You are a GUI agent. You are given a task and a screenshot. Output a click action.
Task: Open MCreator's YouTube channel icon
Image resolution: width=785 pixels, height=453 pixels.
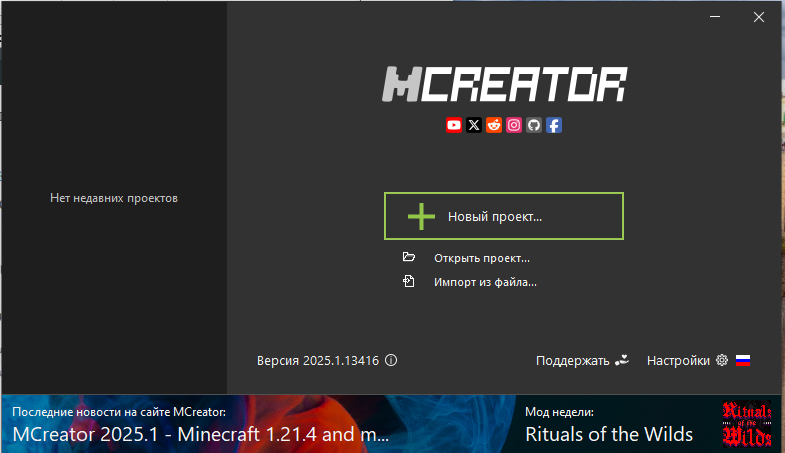pyautogui.click(x=454, y=125)
